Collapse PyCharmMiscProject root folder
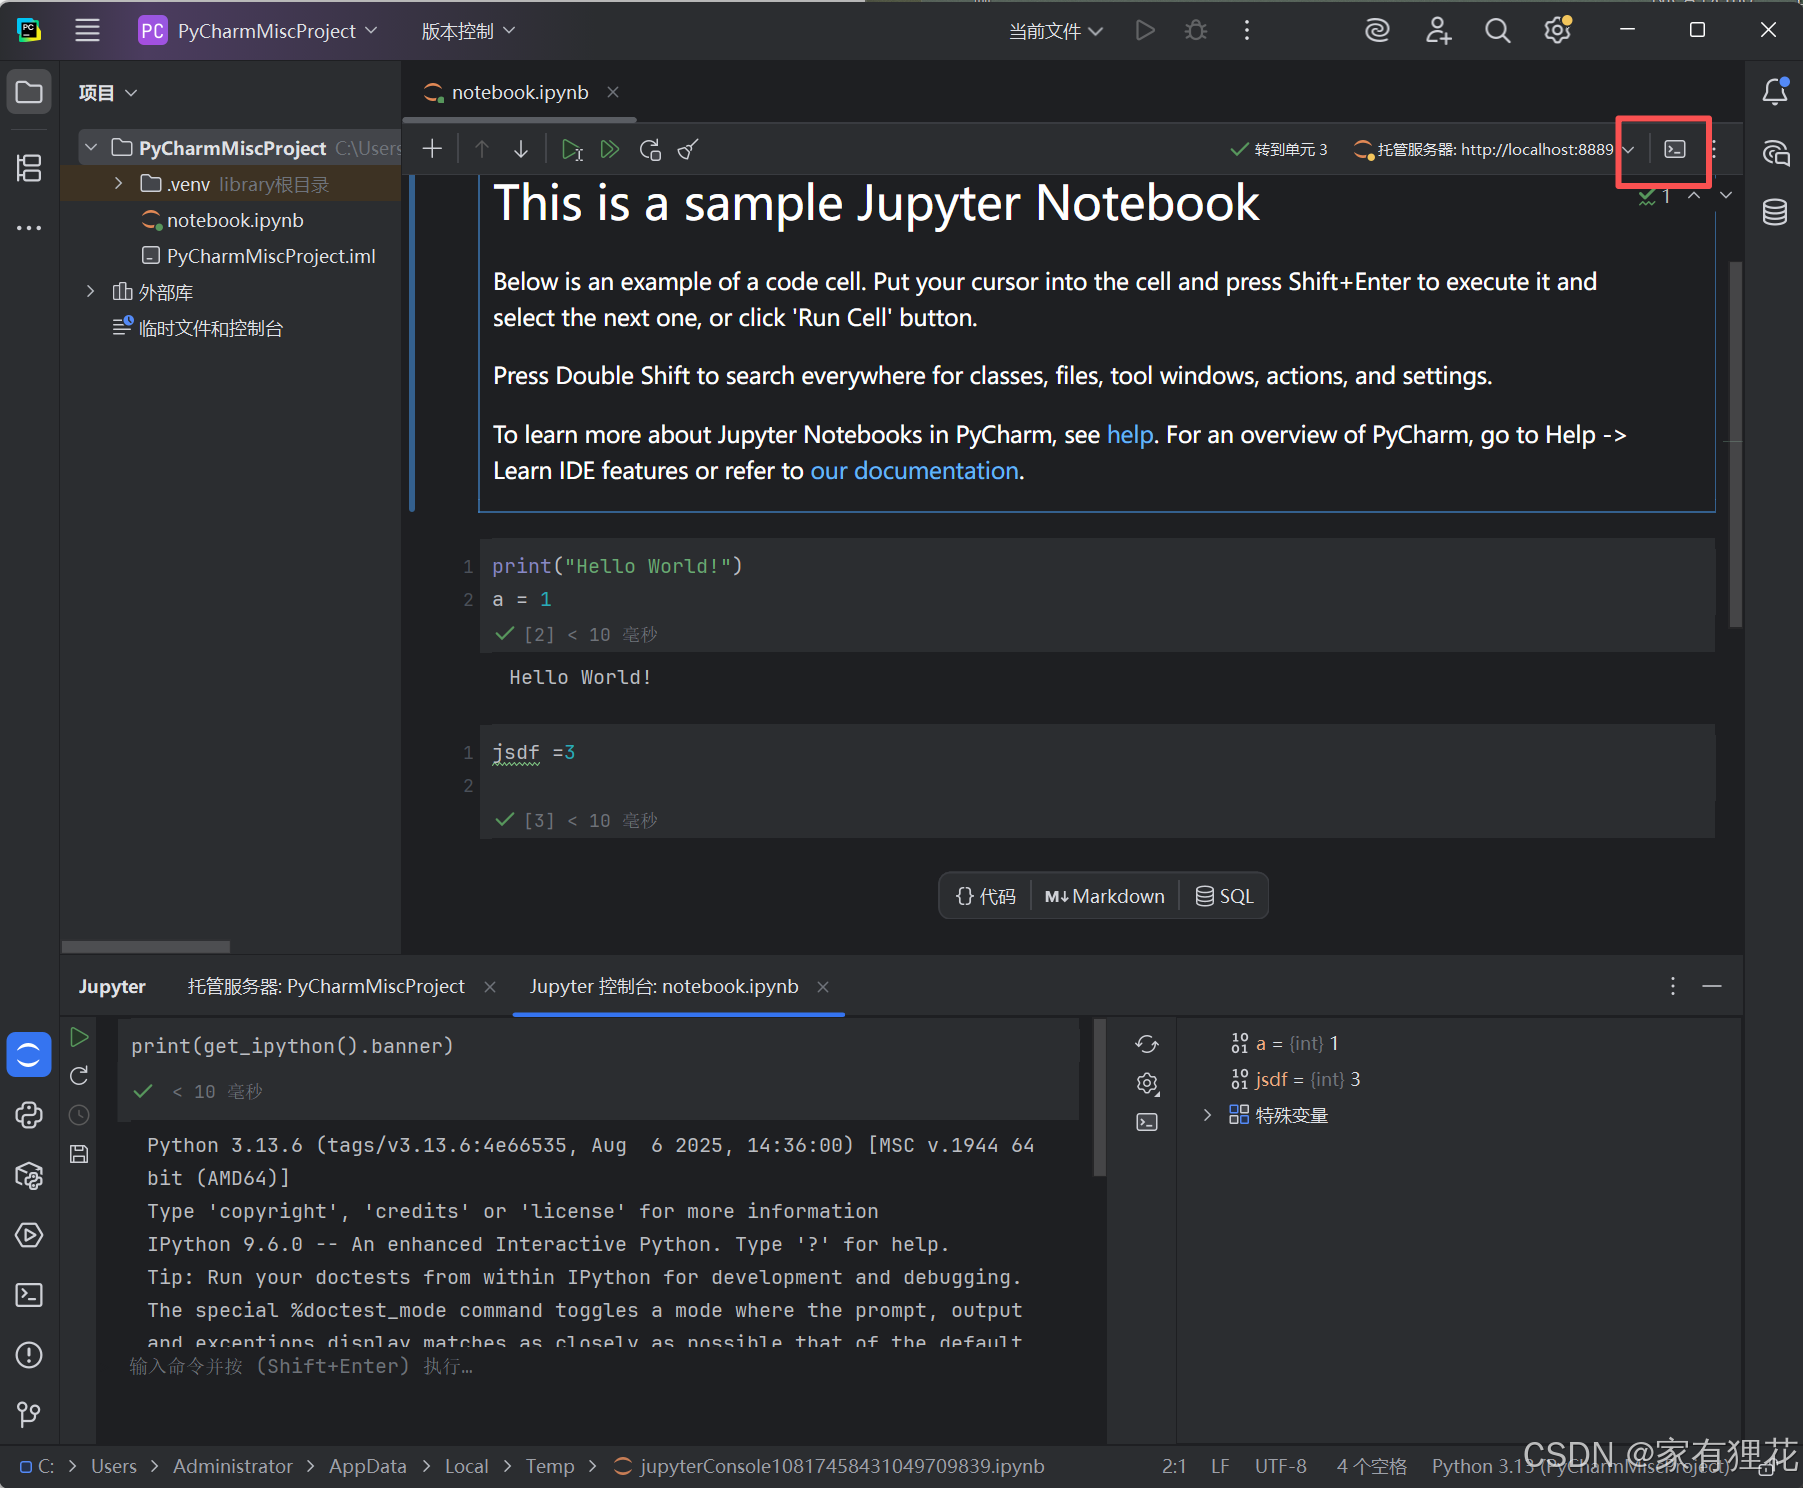1803x1488 pixels. [91, 148]
